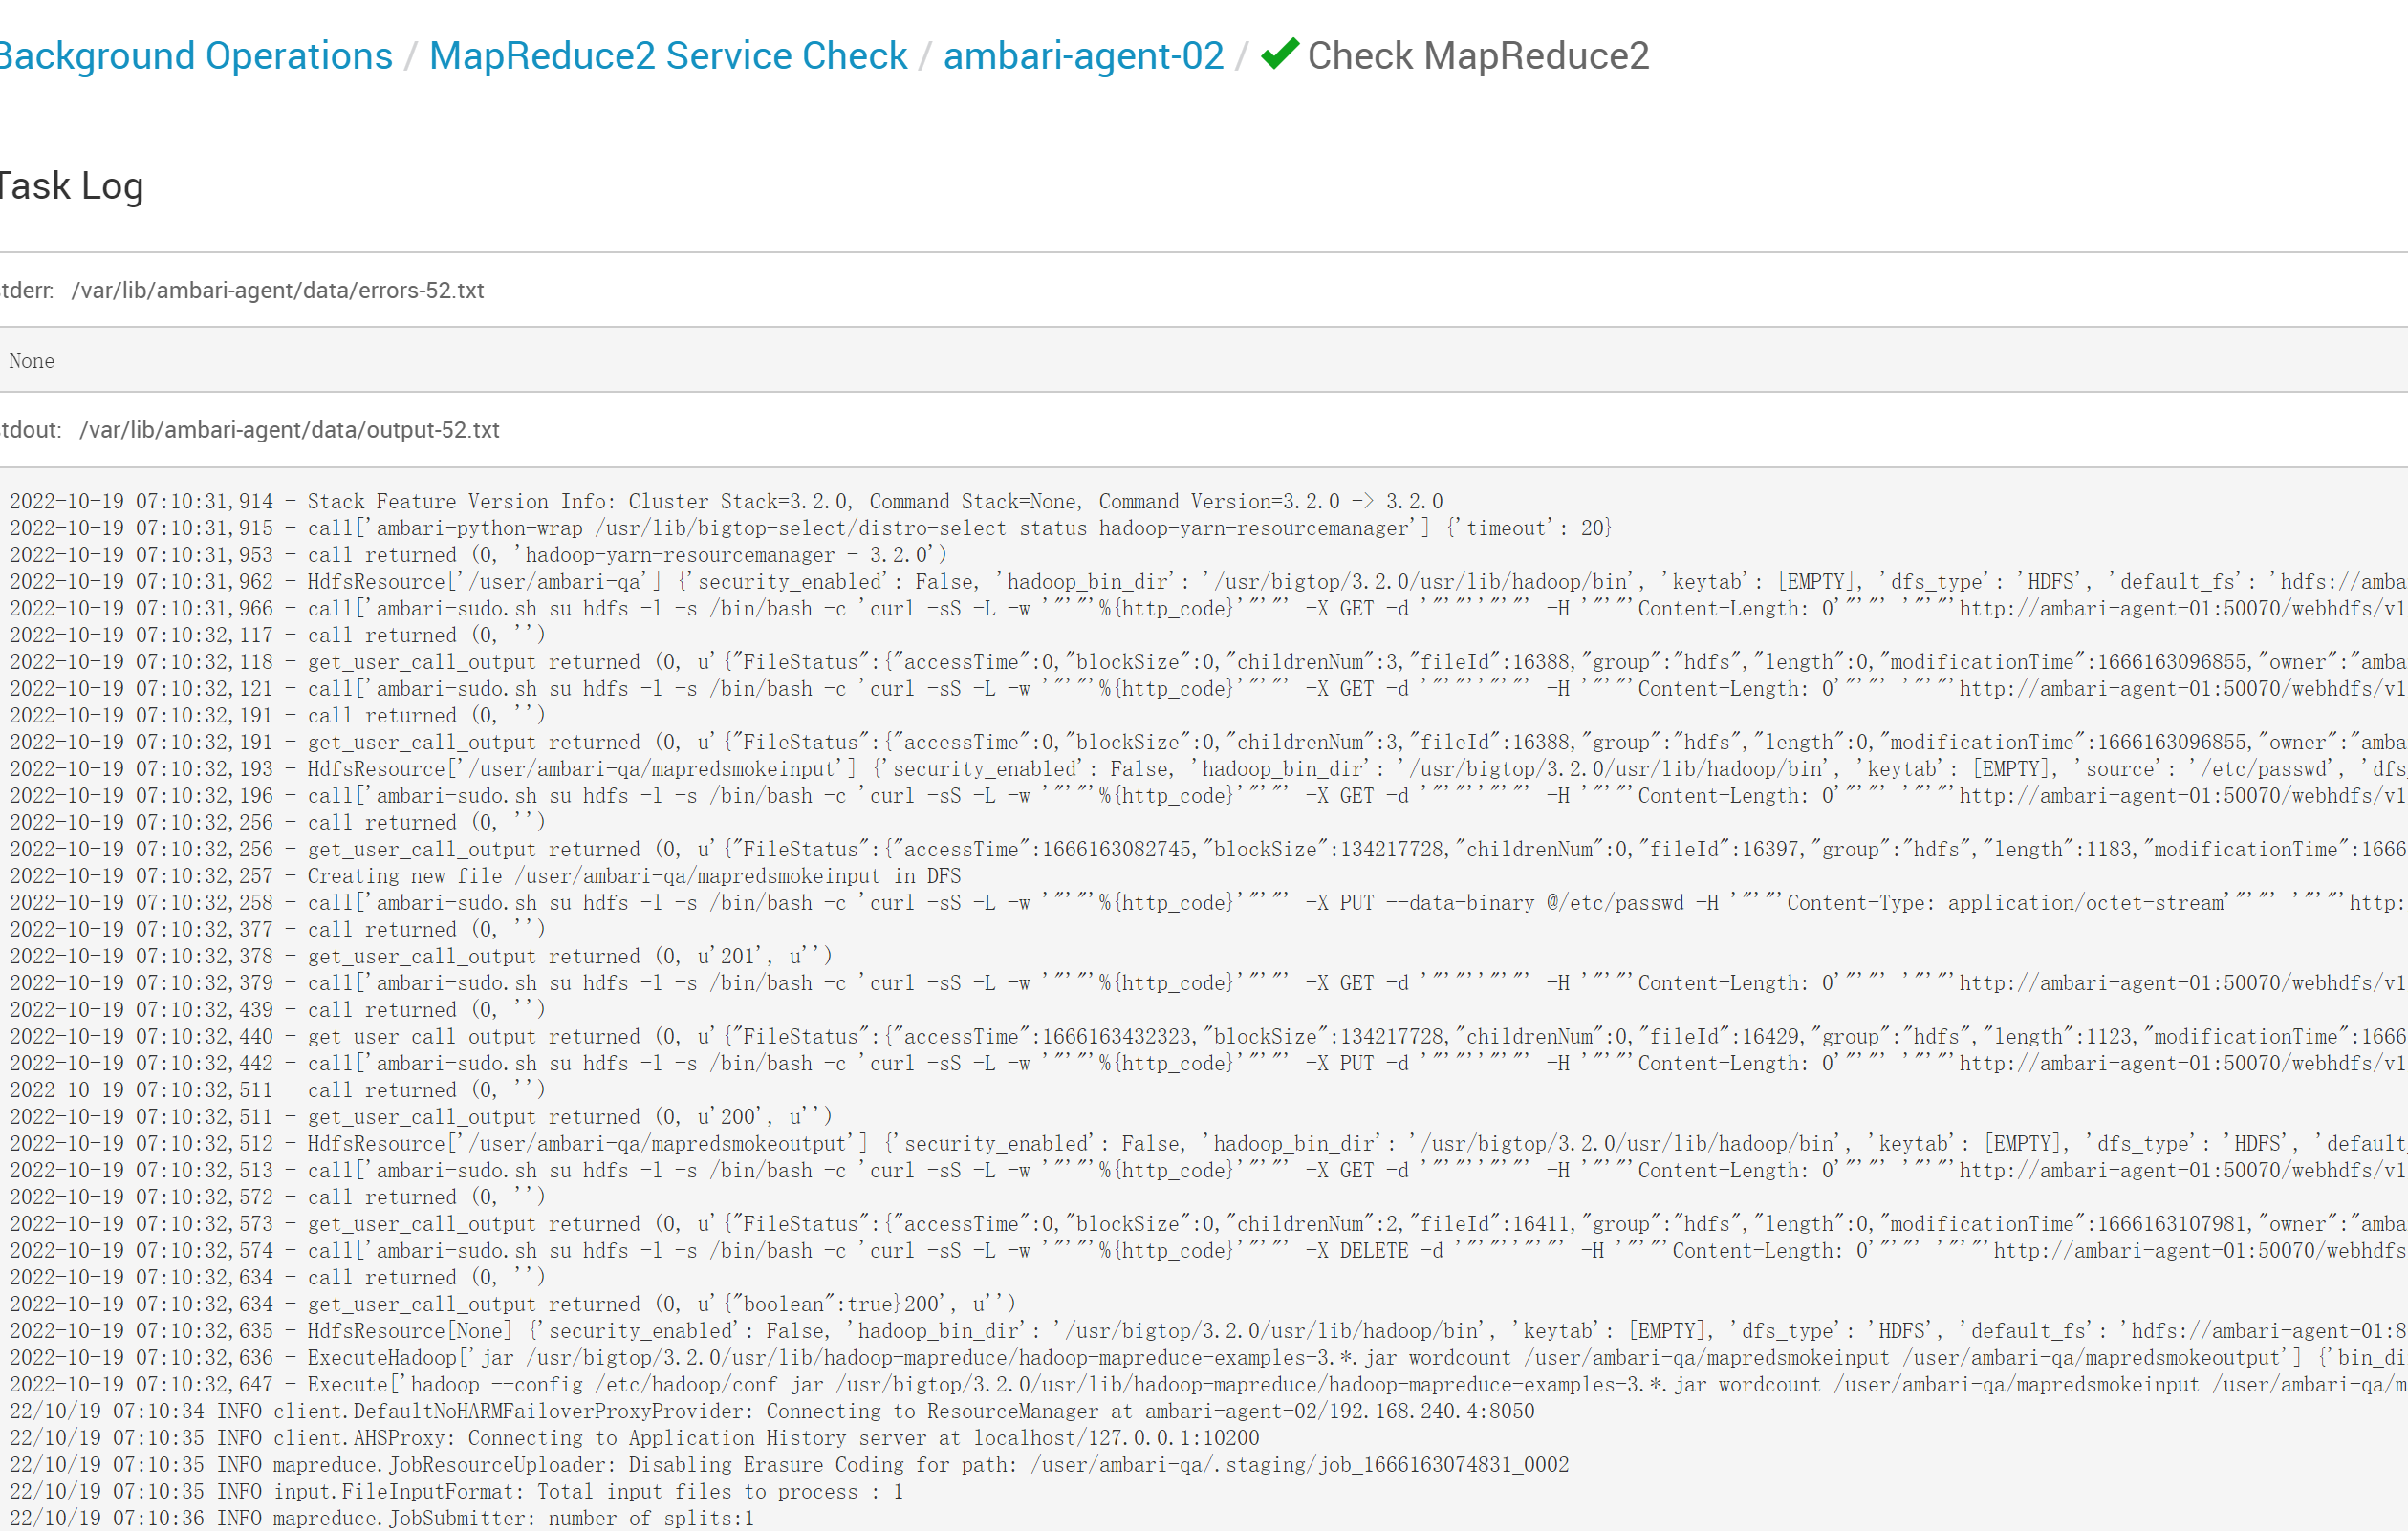The width and height of the screenshot is (2408, 1531).
Task: Click the 'Disabling Erasure Coding' log line
Action: tap(788, 1465)
